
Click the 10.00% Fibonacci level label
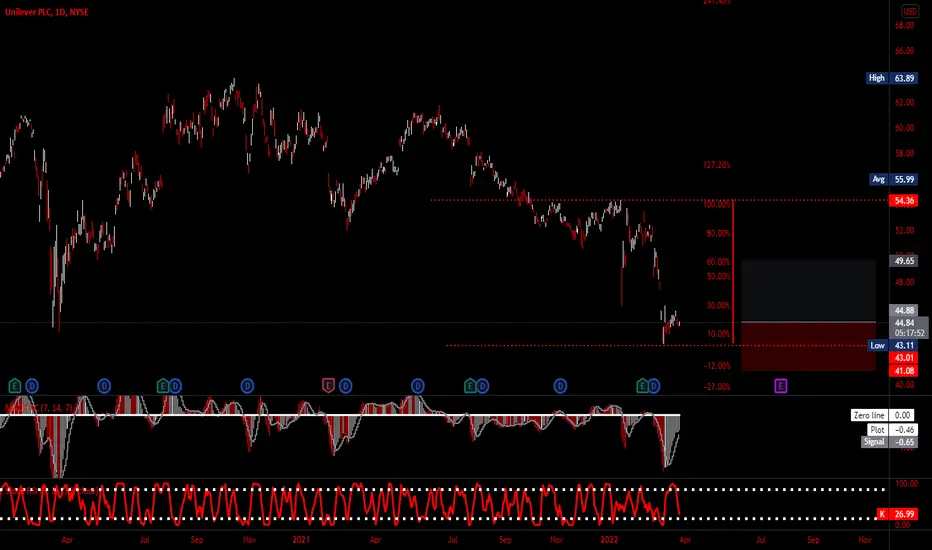718,334
